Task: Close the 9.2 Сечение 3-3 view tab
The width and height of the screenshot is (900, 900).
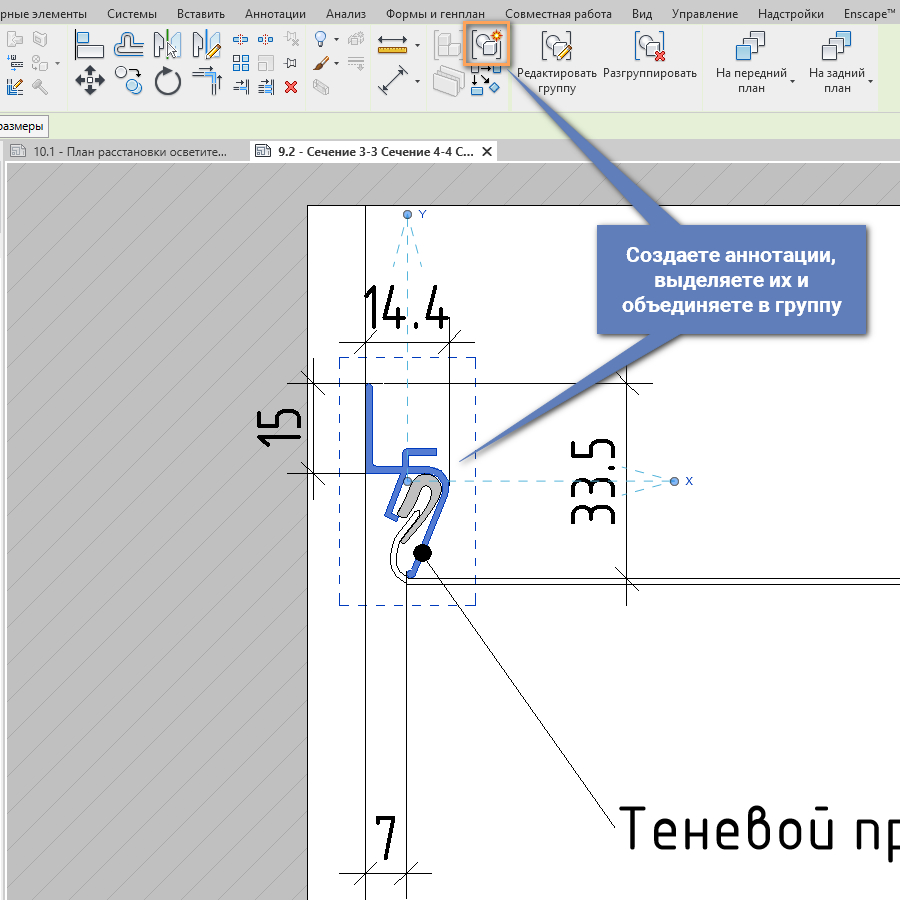Action: [x=487, y=152]
